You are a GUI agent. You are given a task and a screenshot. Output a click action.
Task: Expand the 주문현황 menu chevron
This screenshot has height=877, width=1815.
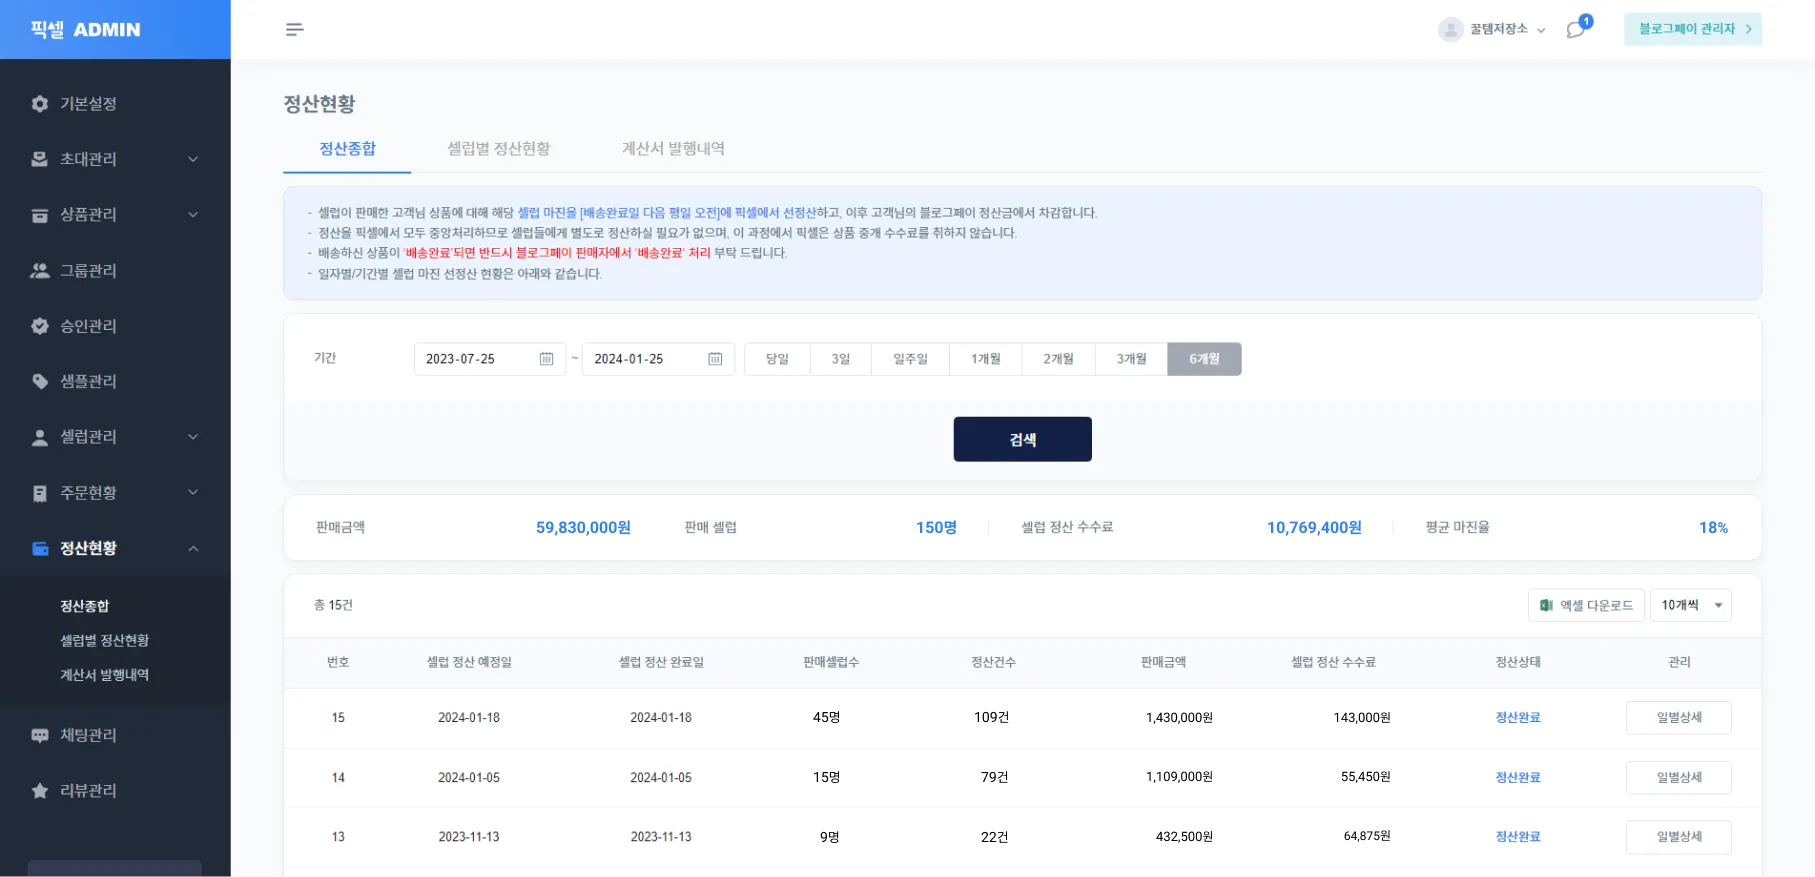(193, 493)
